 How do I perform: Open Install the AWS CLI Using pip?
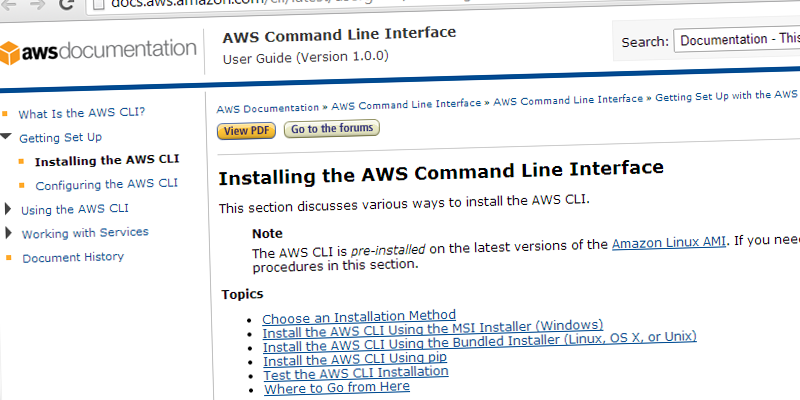[355, 358]
